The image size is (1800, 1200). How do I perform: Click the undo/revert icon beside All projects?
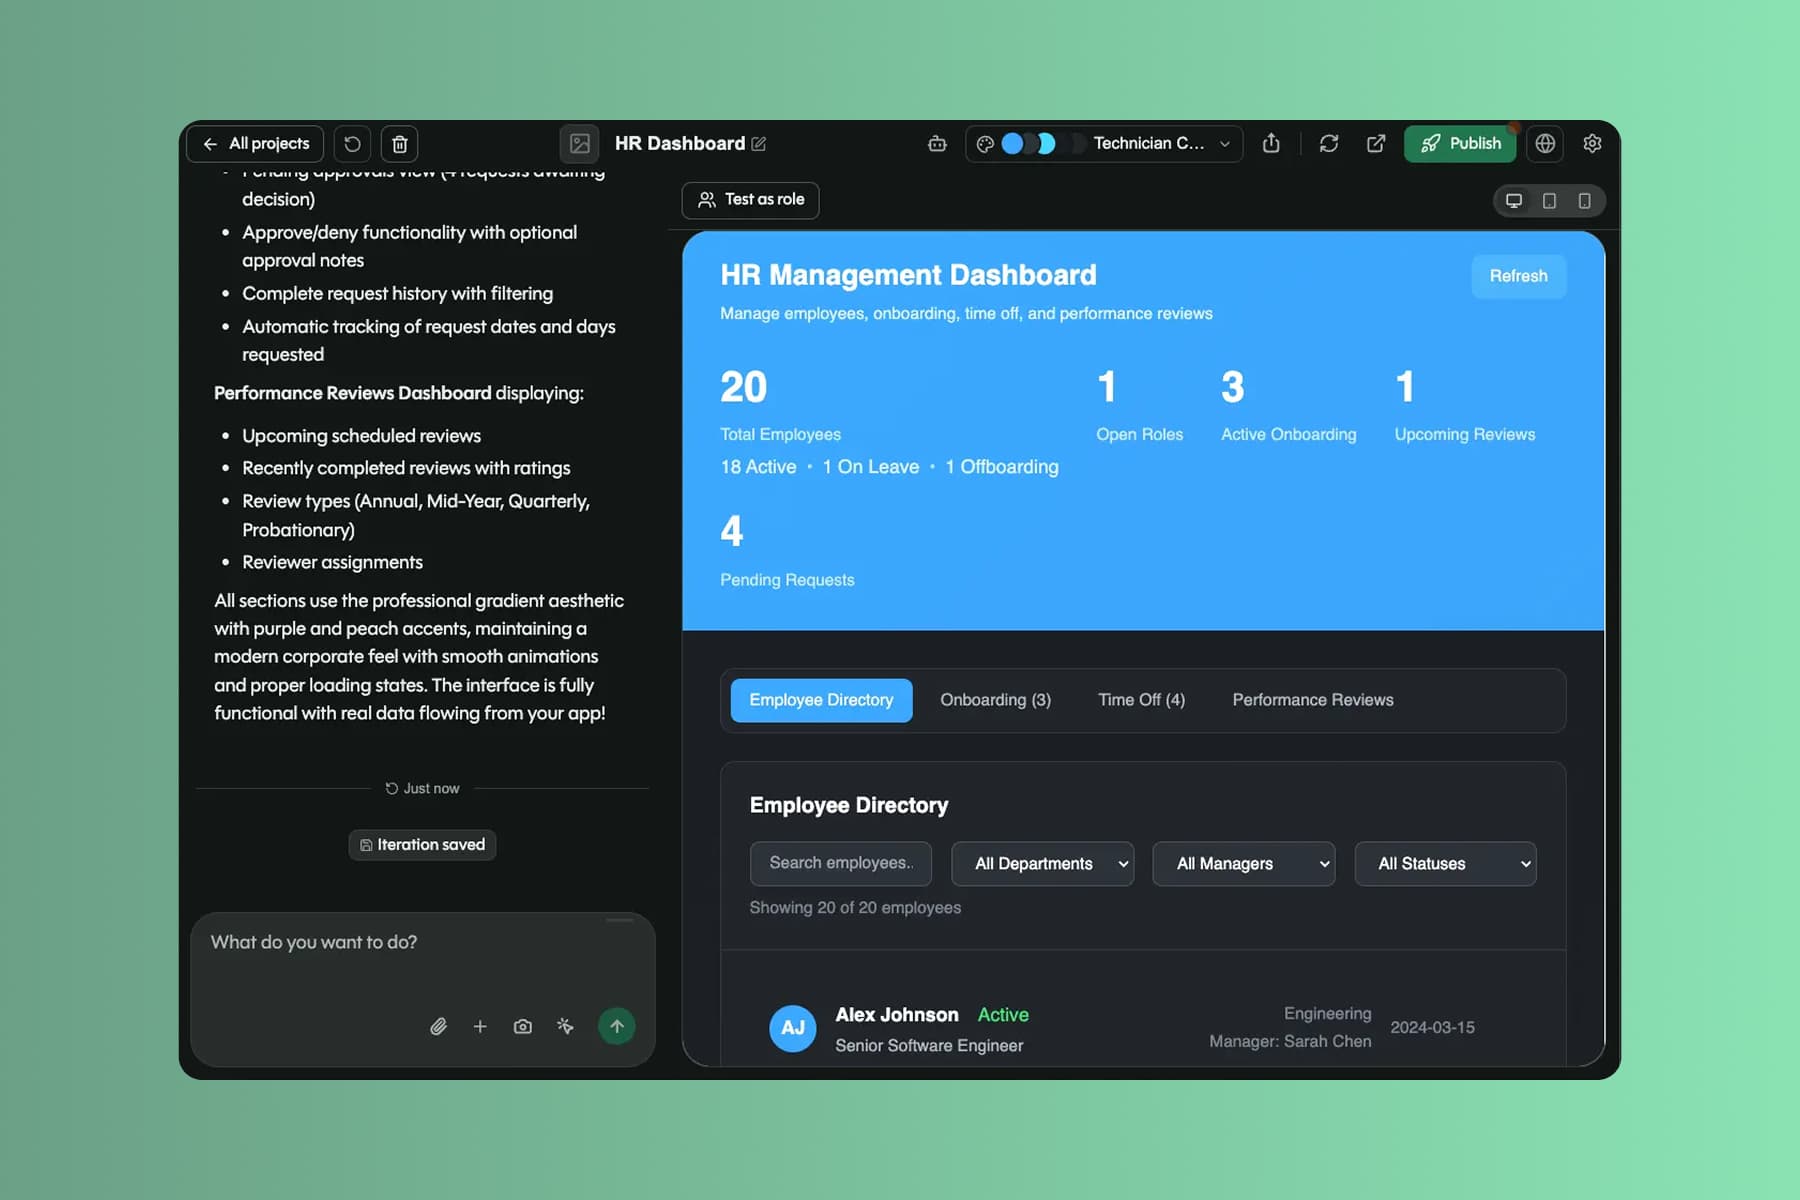click(352, 144)
